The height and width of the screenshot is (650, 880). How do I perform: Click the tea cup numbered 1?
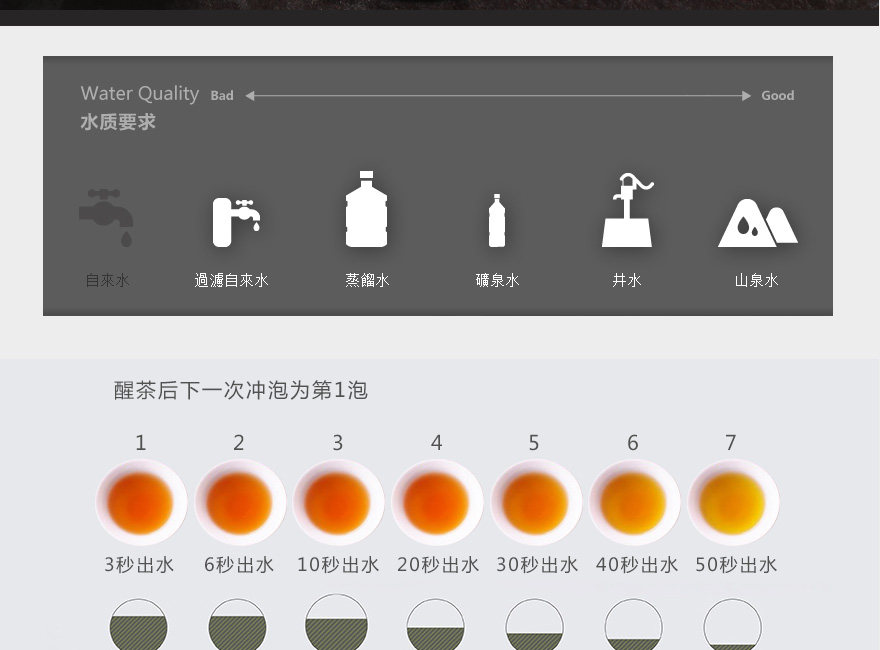pyautogui.click(x=141, y=502)
